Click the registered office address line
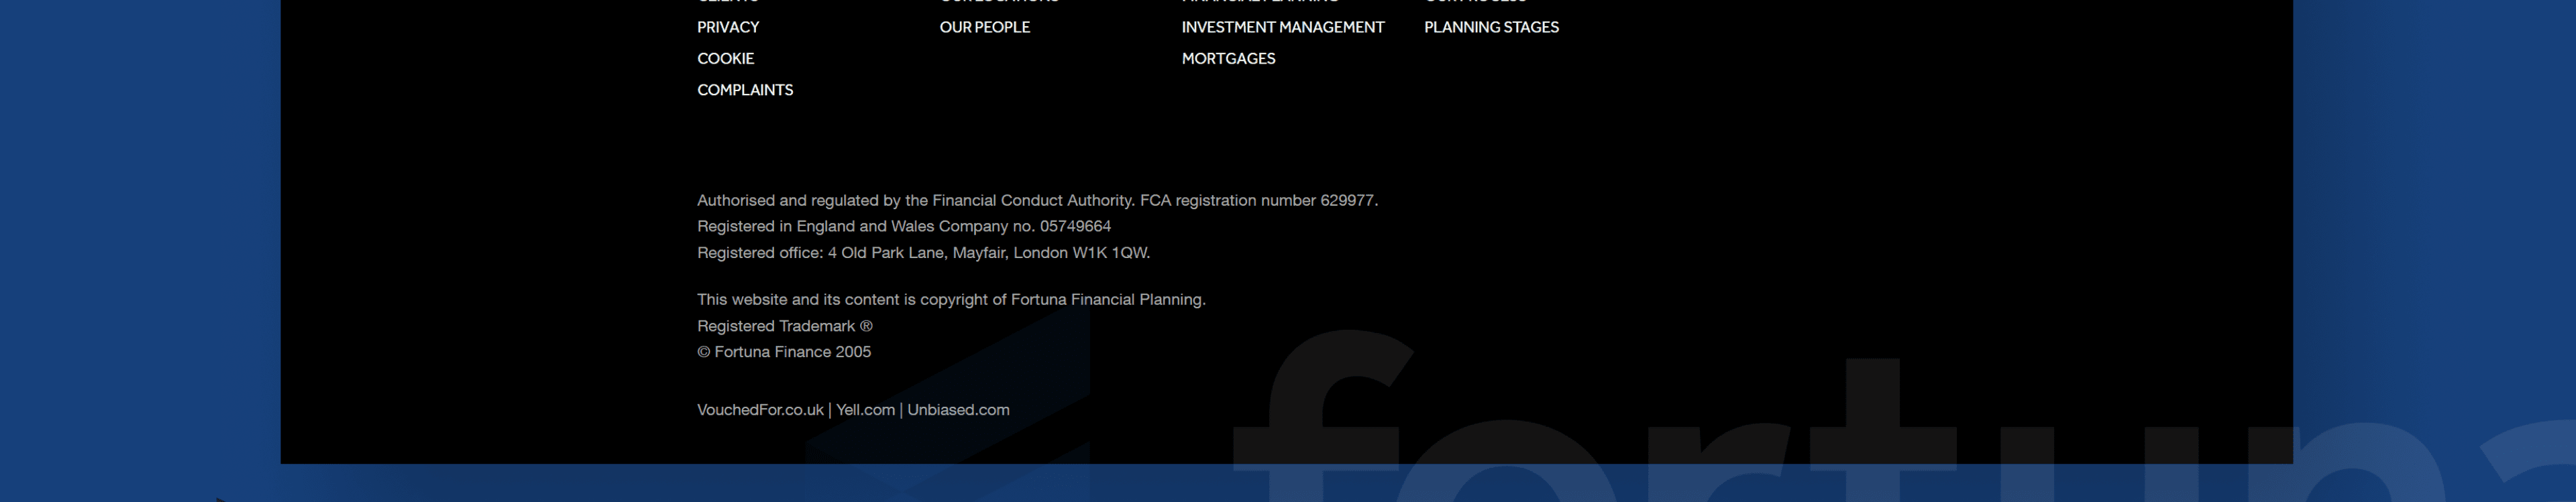Viewport: 2576px width, 502px height. pyautogui.click(x=923, y=253)
